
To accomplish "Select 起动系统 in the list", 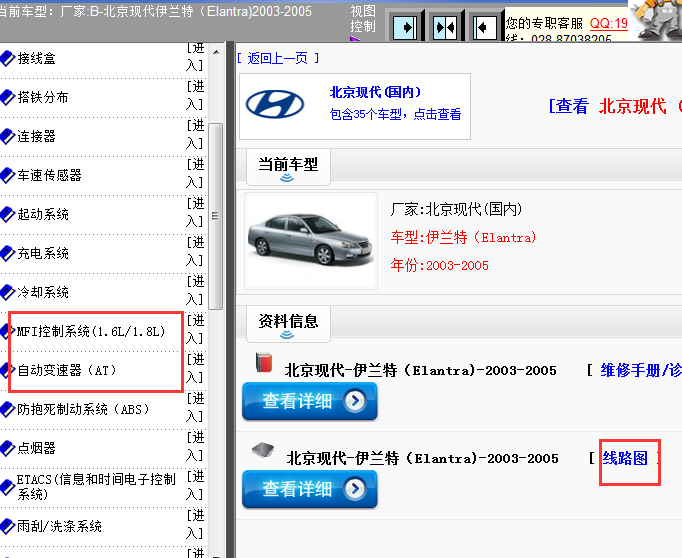I will point(43,214).
